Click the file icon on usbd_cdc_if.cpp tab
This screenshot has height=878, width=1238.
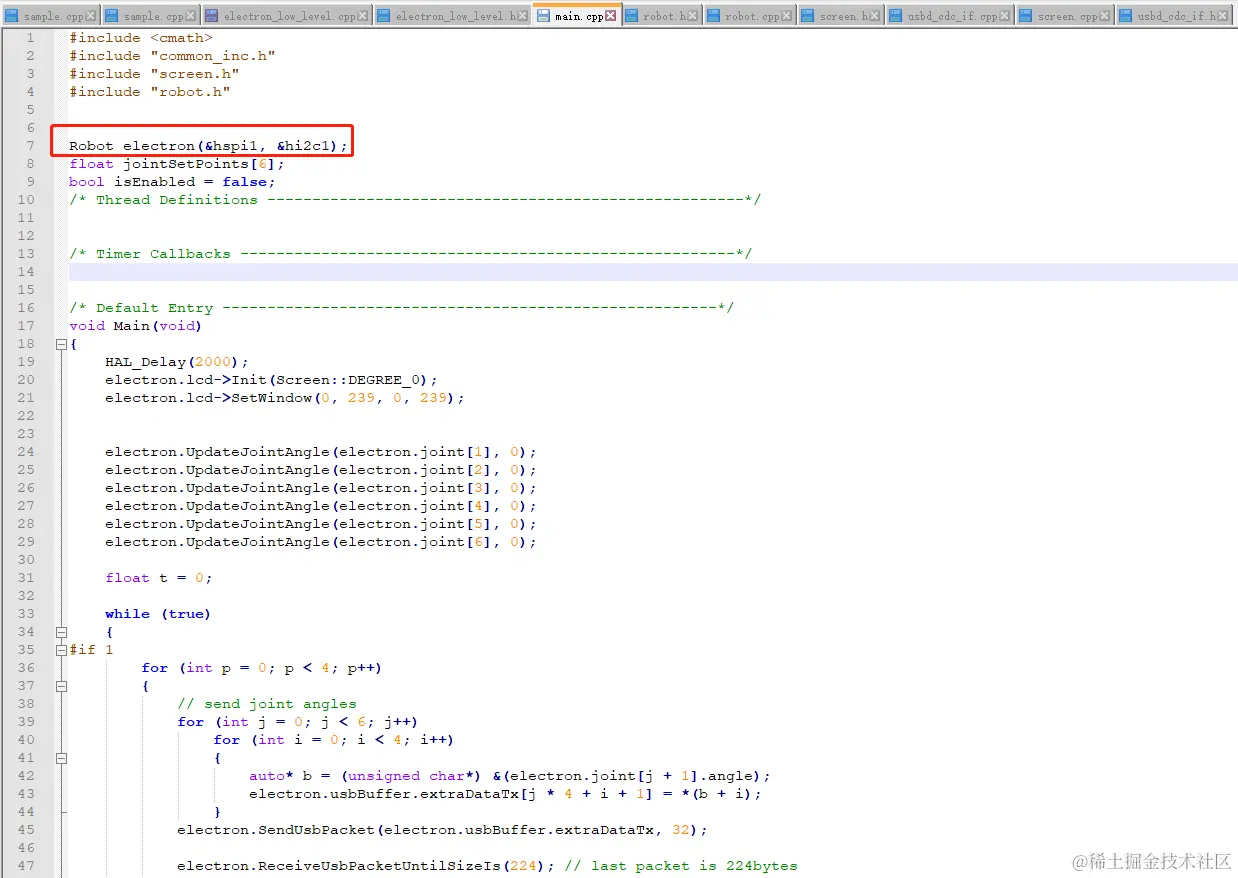(x=896, y=16)
